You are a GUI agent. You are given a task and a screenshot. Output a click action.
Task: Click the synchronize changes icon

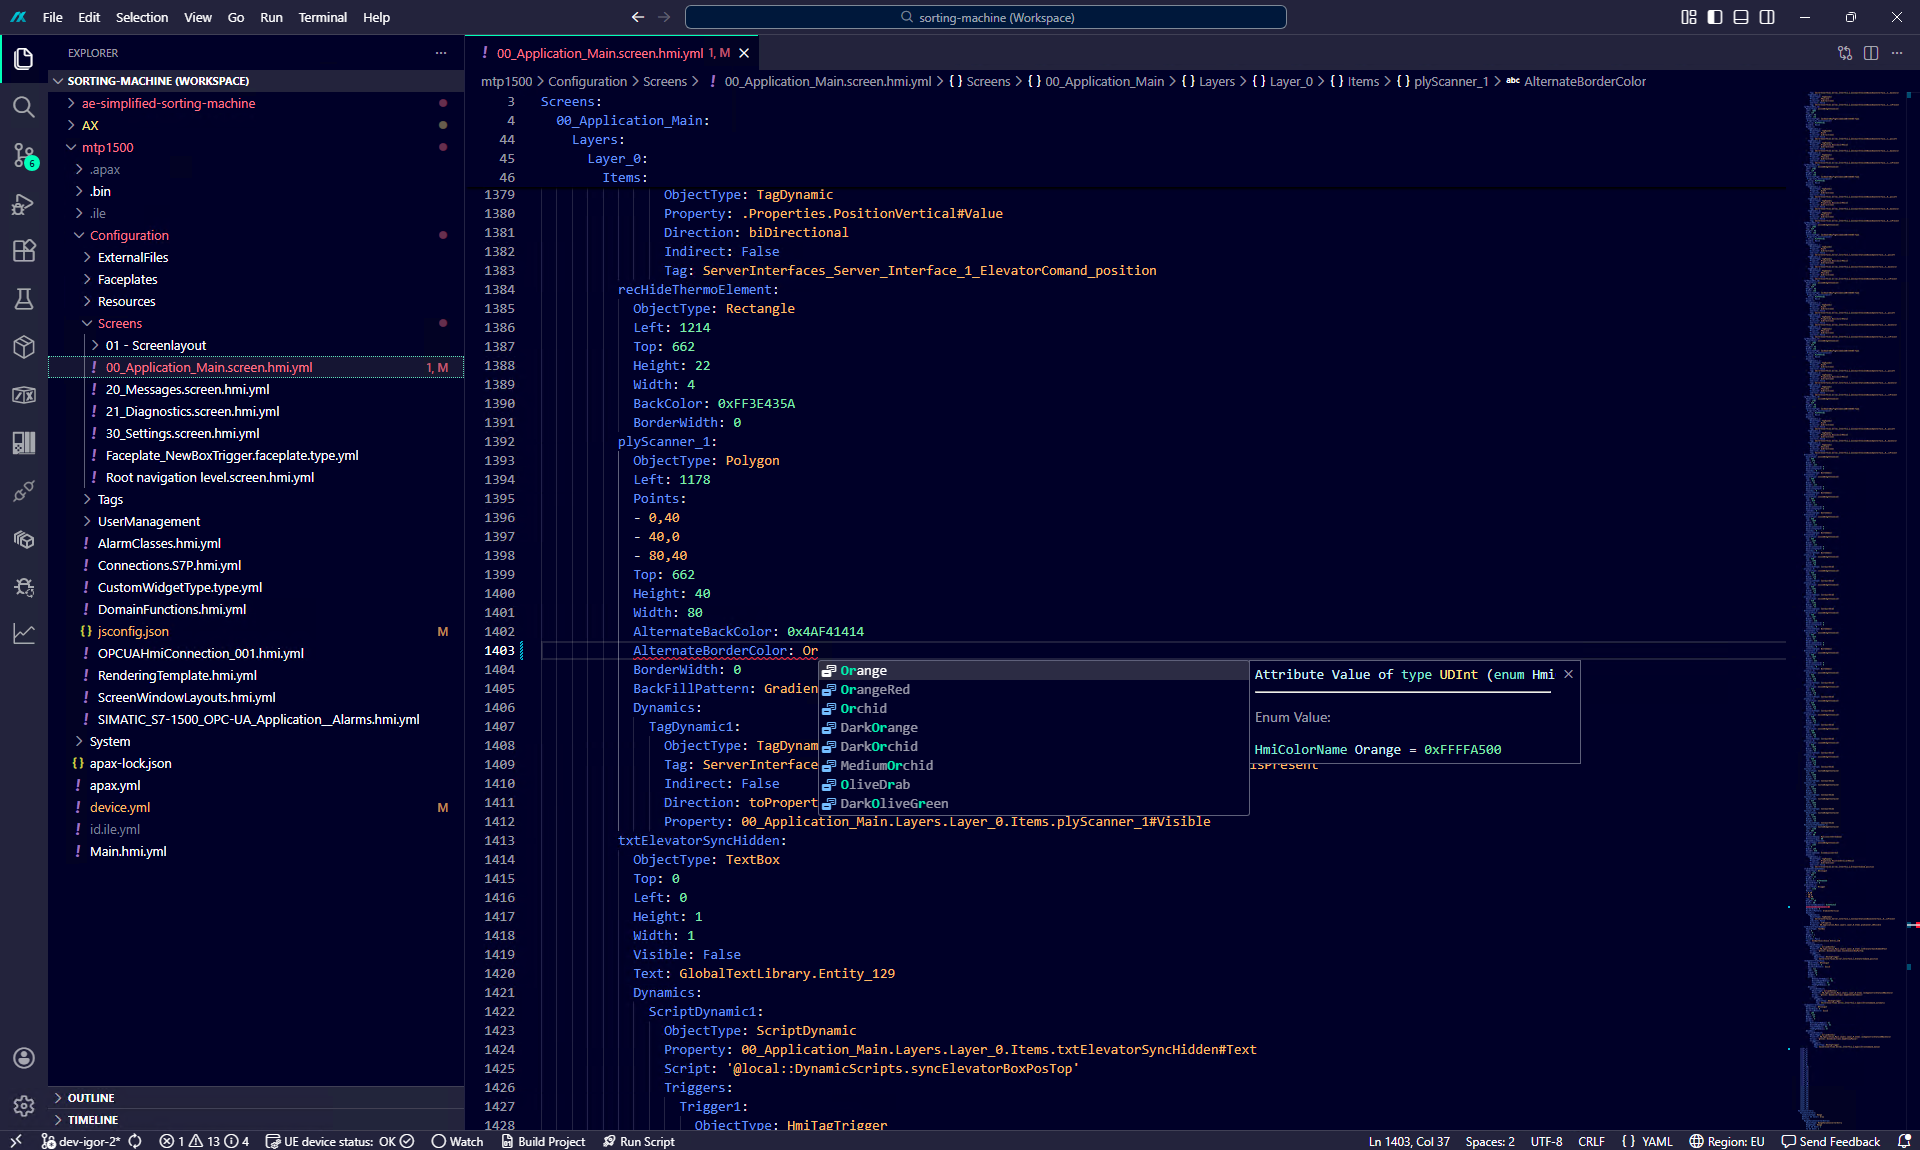point(136,1141)
